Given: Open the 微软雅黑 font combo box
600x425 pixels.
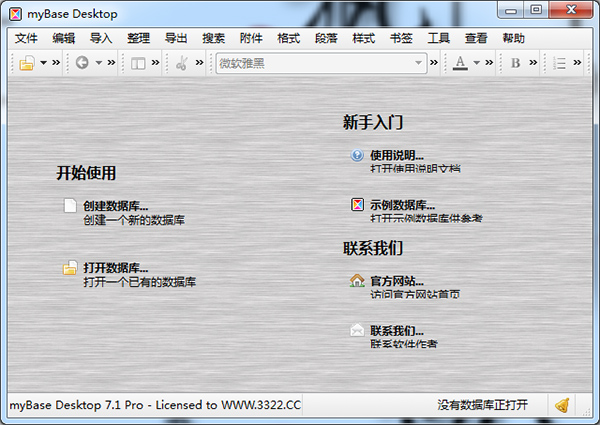Looking at the screenshot, I should pos(321,63).
